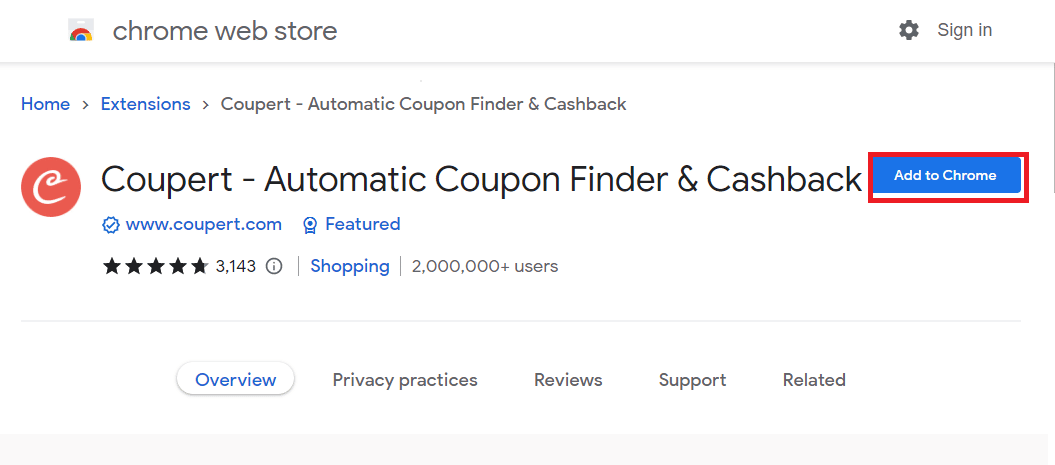This screenshot has height=465, width=1055.
Task: Open the Shopping category link
Action: 350,266
